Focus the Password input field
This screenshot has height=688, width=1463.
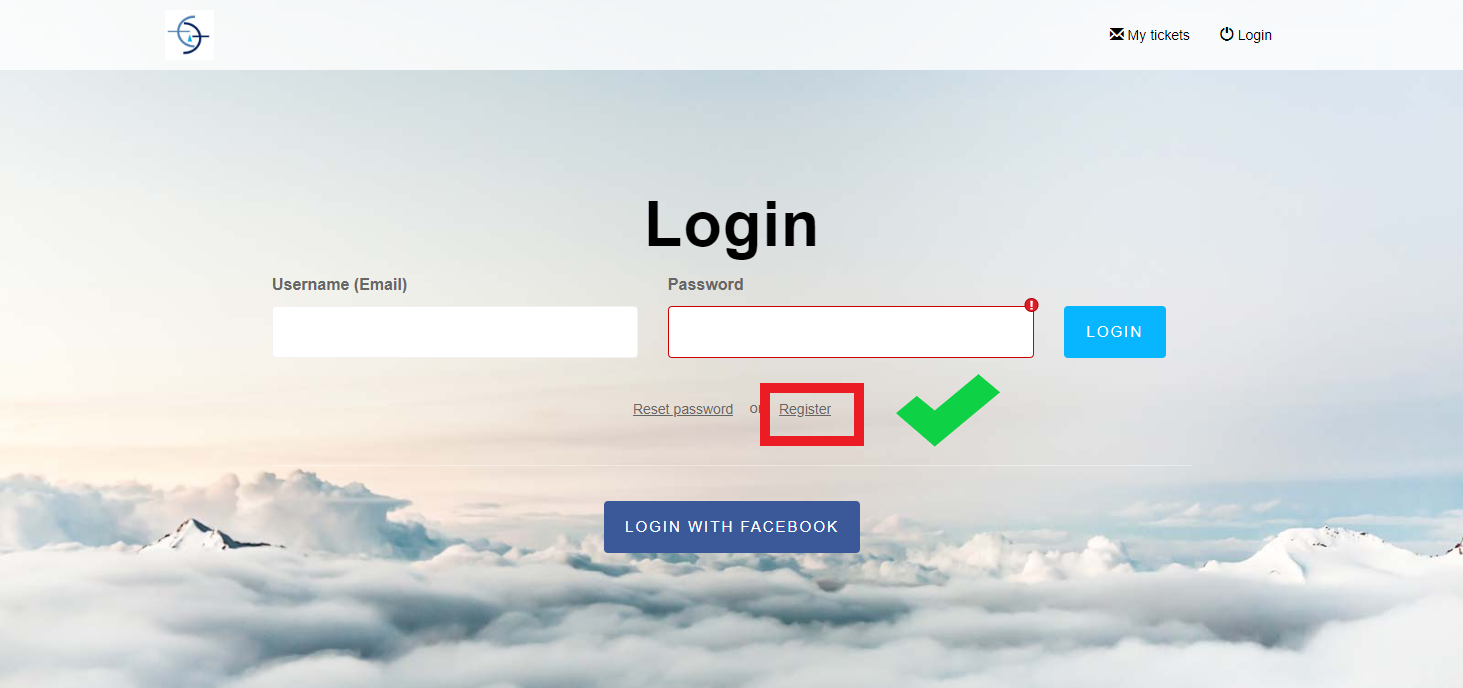851,332
